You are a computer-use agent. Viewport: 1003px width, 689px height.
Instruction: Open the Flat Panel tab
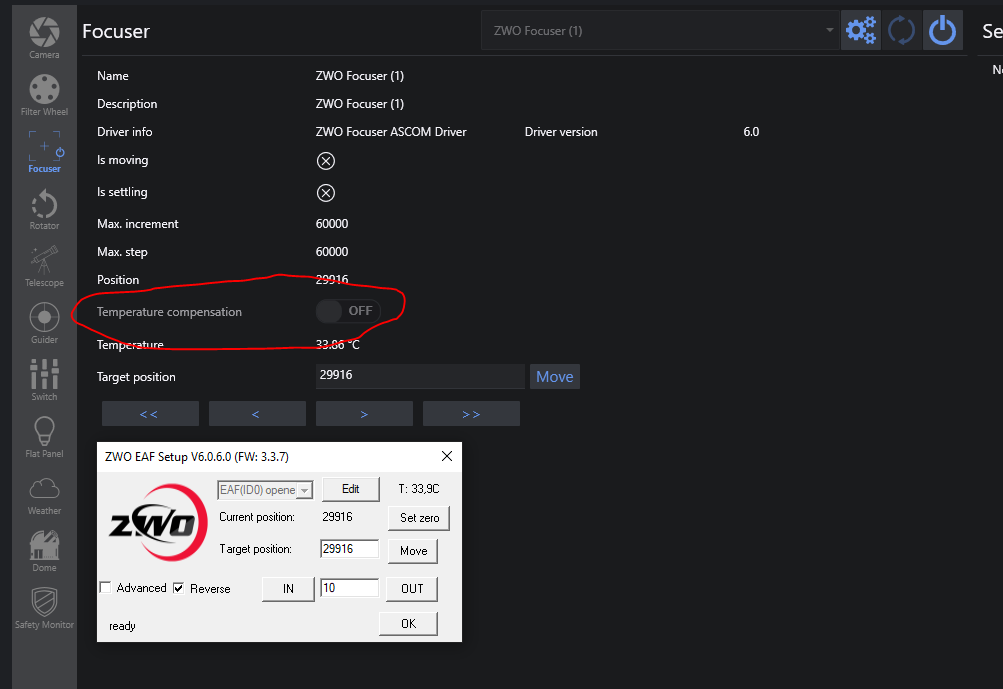(x=44, y=436)
